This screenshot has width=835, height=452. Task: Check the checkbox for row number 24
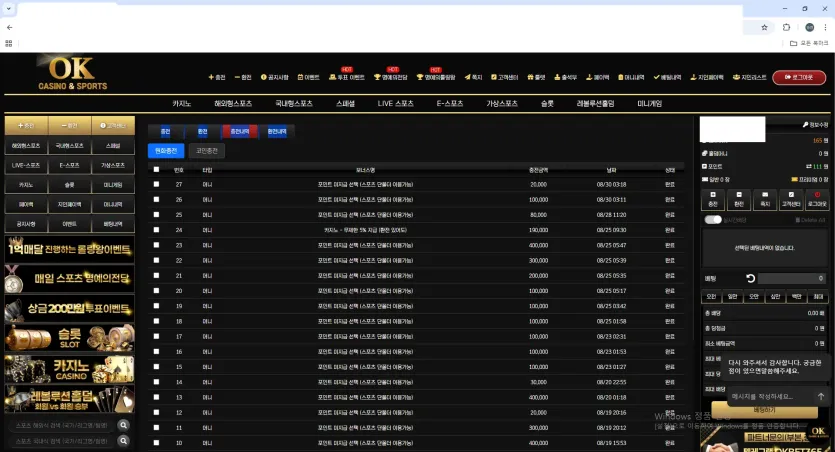tap(156, 230)
